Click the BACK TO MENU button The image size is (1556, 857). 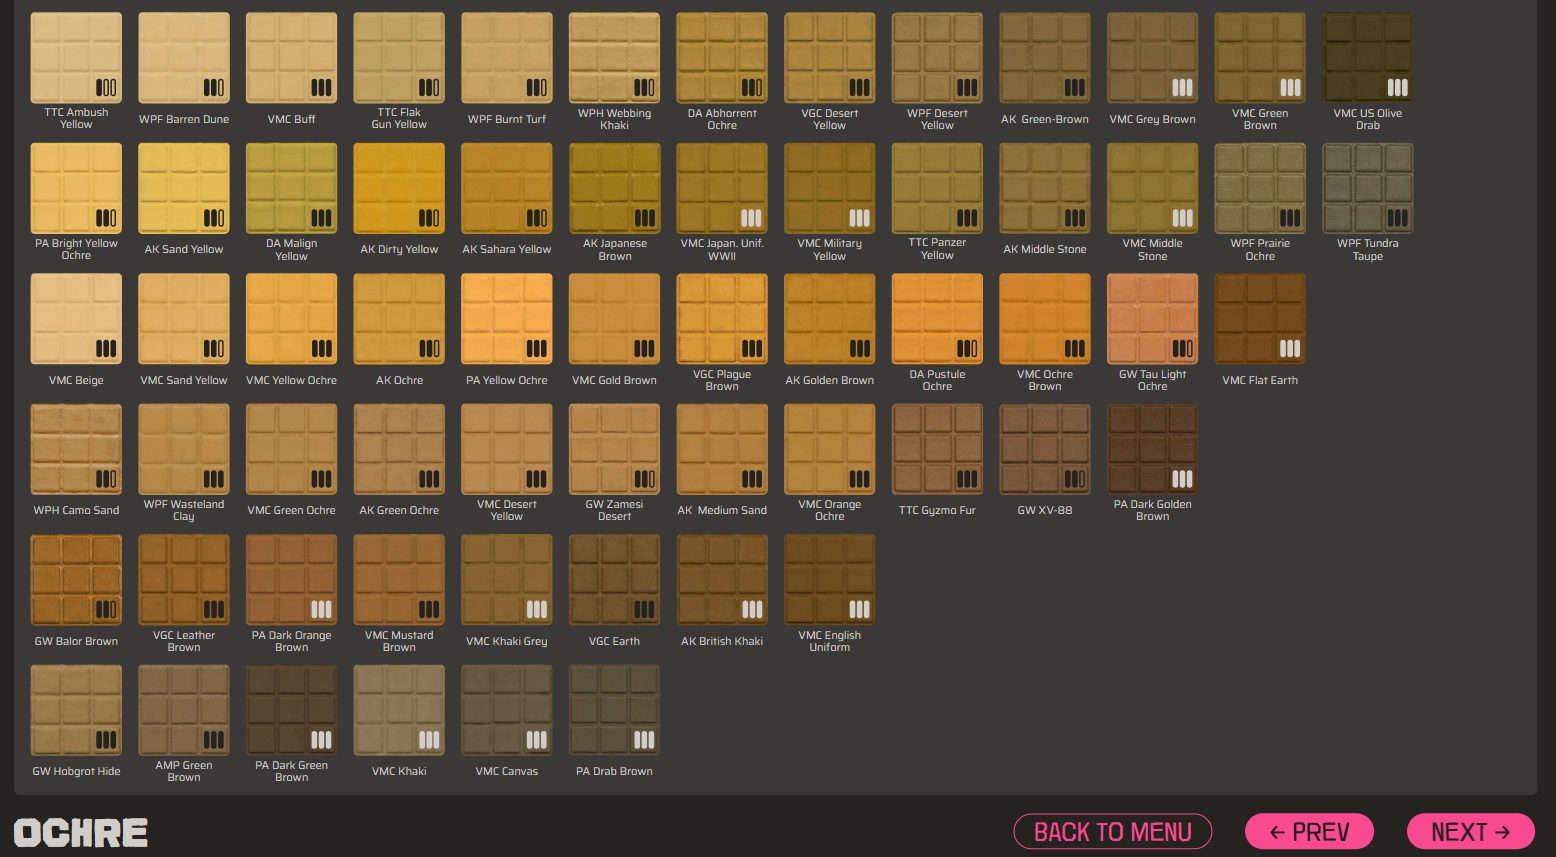point(1113,831)
